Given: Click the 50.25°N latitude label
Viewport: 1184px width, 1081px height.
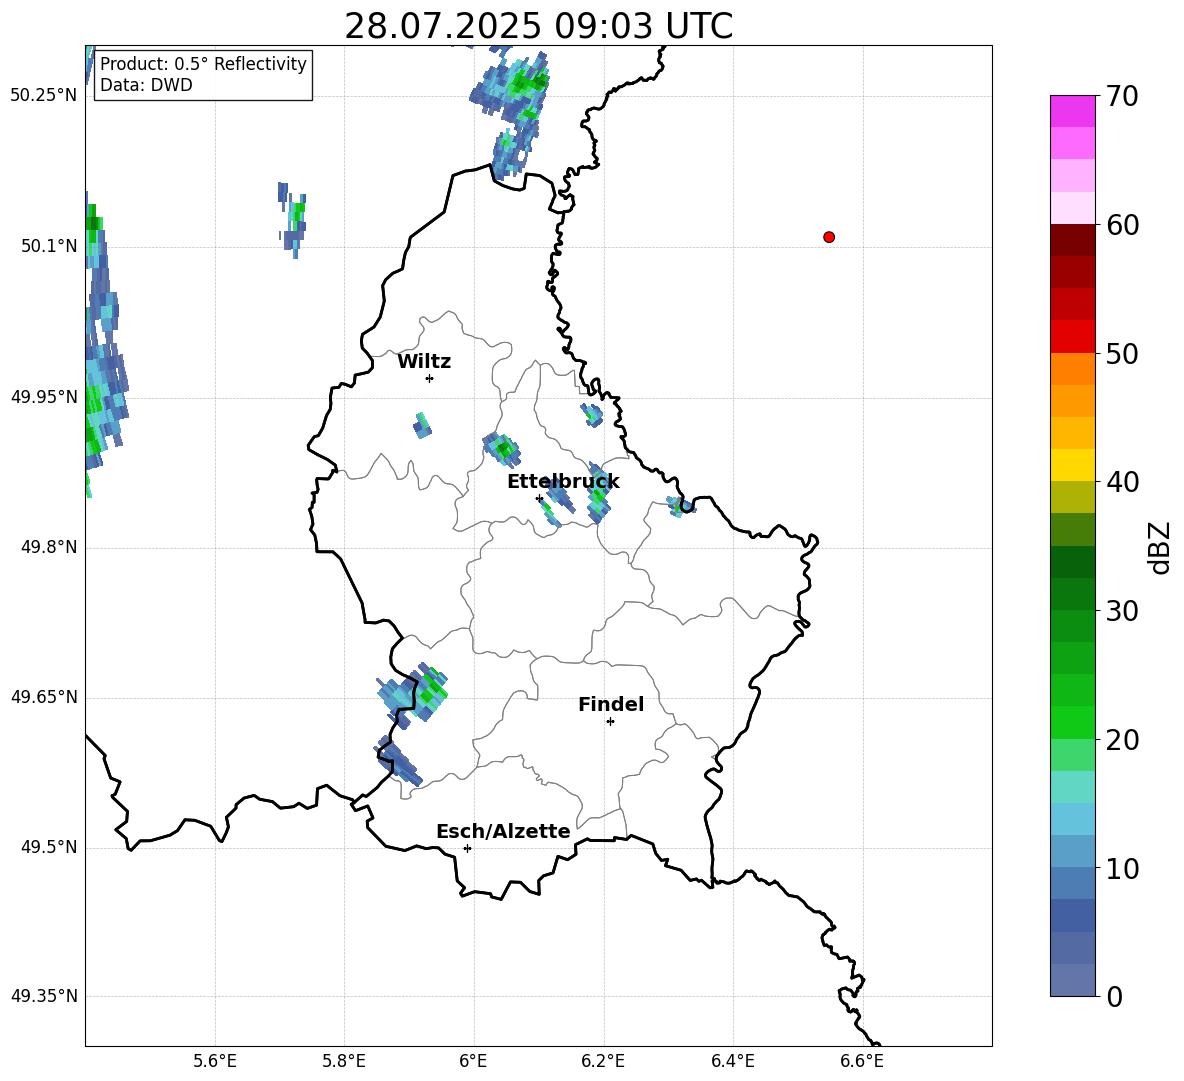Looking at the screenshot, I should coord(44,96).
